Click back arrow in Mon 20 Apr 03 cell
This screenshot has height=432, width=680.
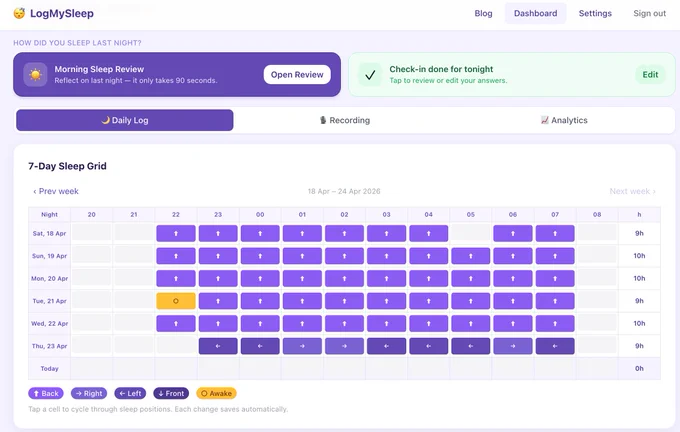tap(386, 278)
